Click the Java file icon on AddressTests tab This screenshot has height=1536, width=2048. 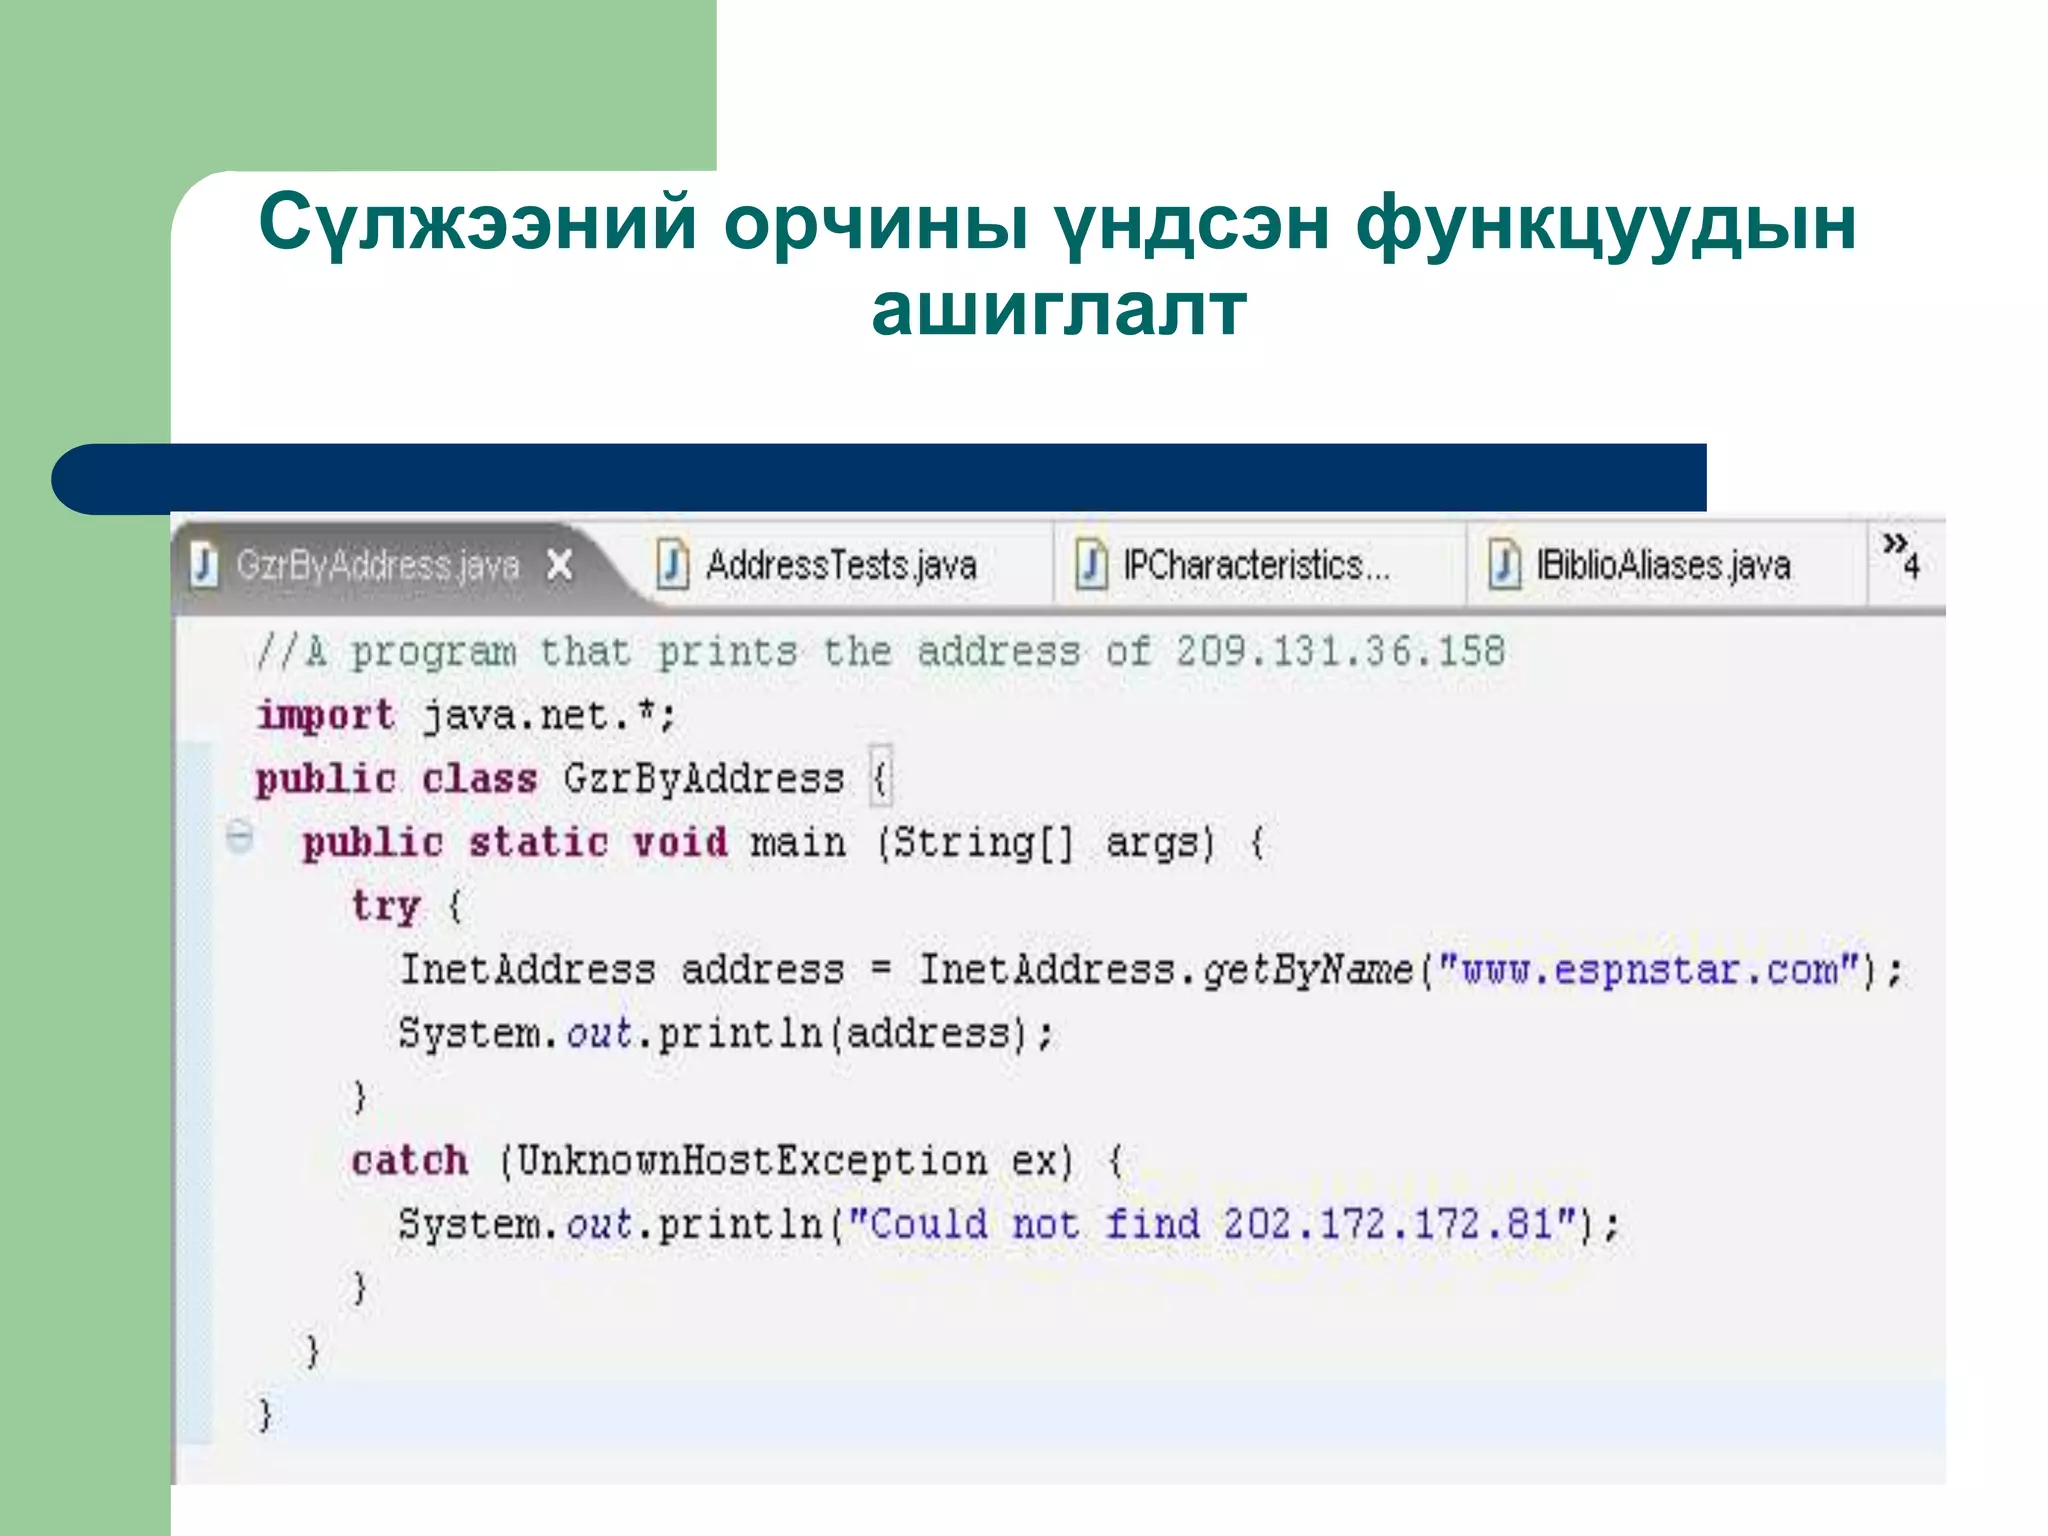pyautogui.click(x=673, y=565)
